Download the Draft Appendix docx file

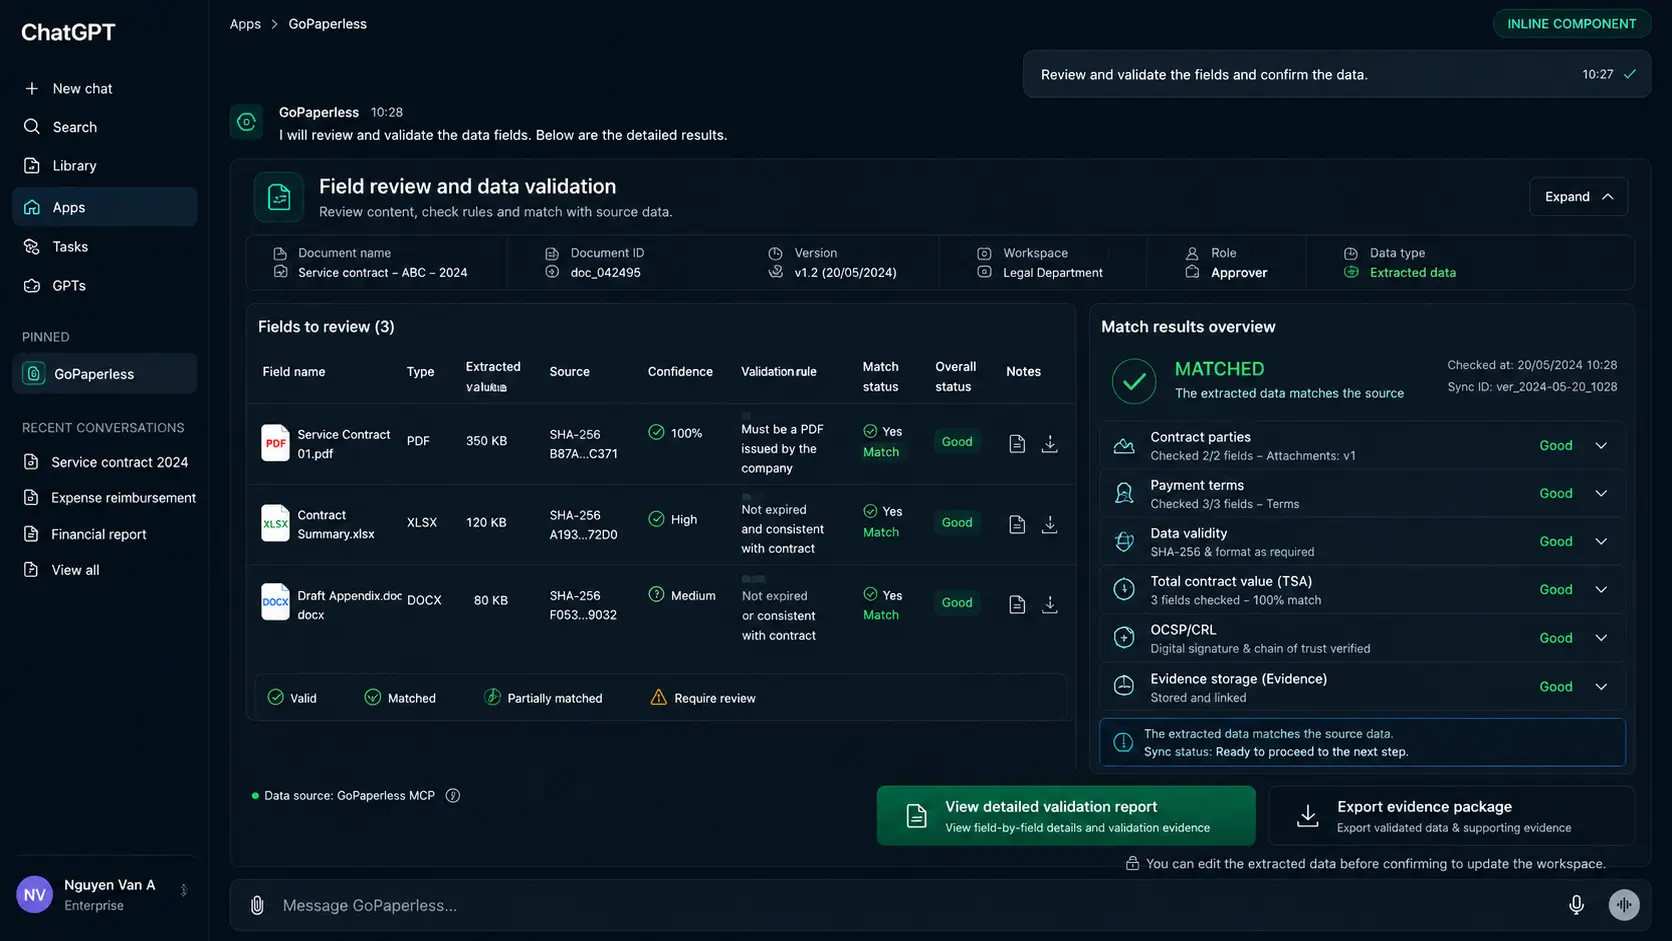point(1049,604)
